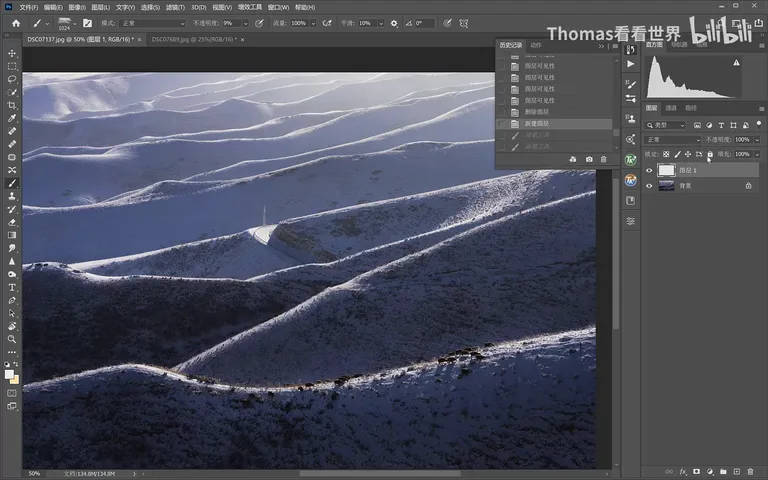Select the Crop tool
The image size is (768, 480).
pyautogui.click(x=12, y=105)
